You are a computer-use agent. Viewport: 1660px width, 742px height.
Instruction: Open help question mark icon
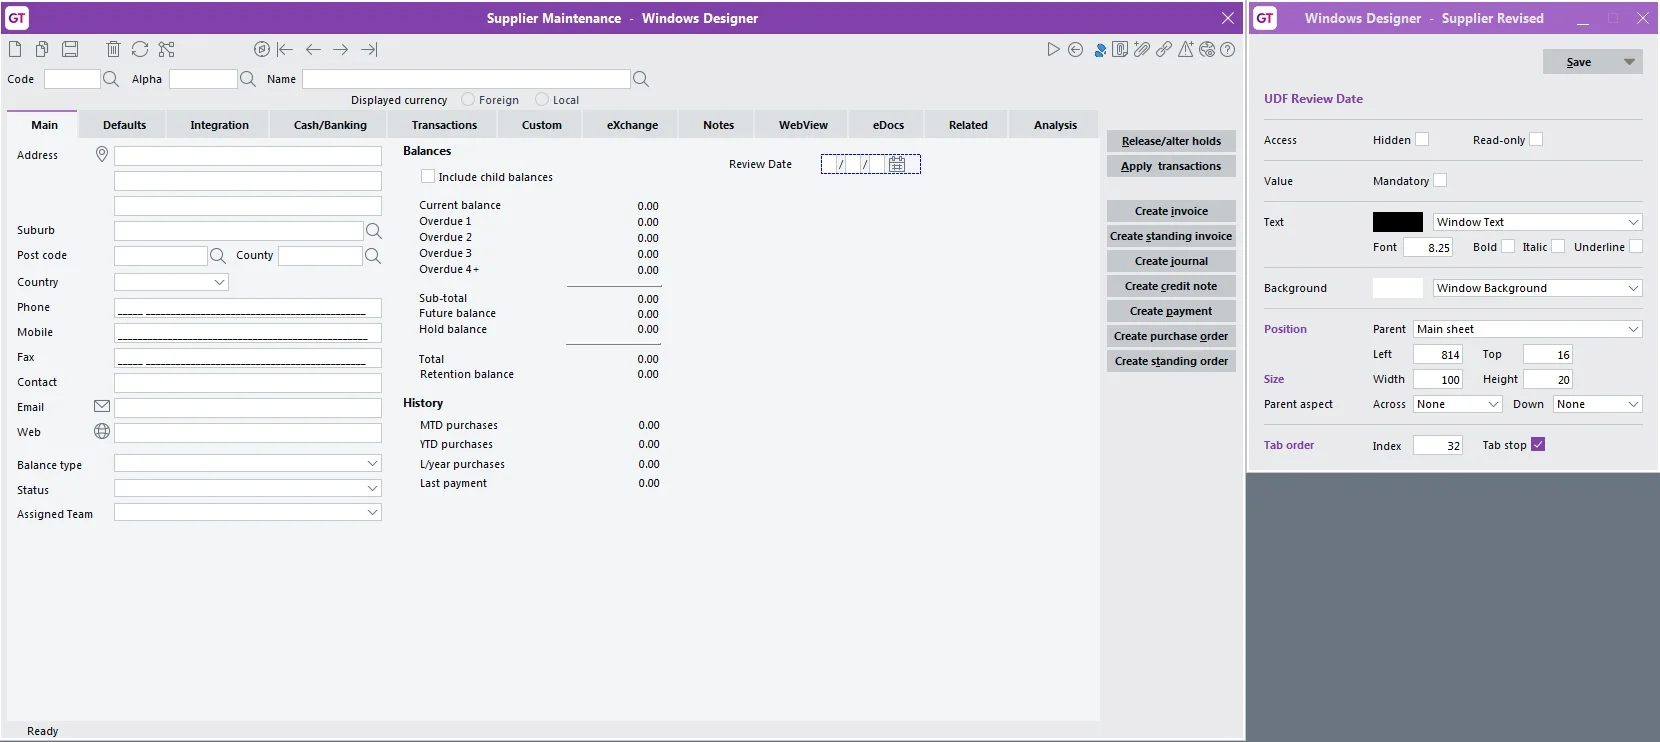point(1228,49)
